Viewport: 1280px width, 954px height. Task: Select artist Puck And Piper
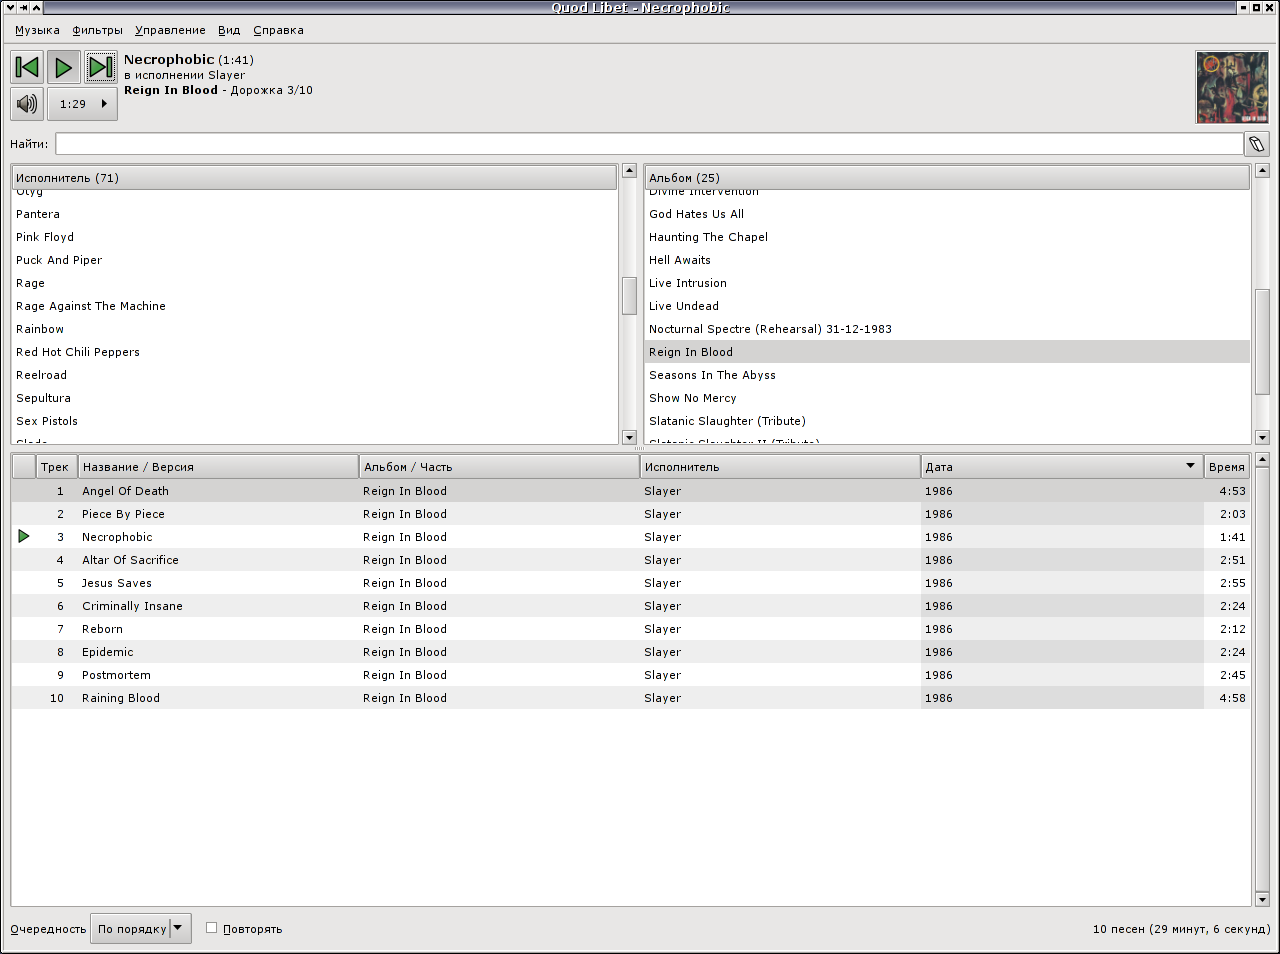point(314,260)
